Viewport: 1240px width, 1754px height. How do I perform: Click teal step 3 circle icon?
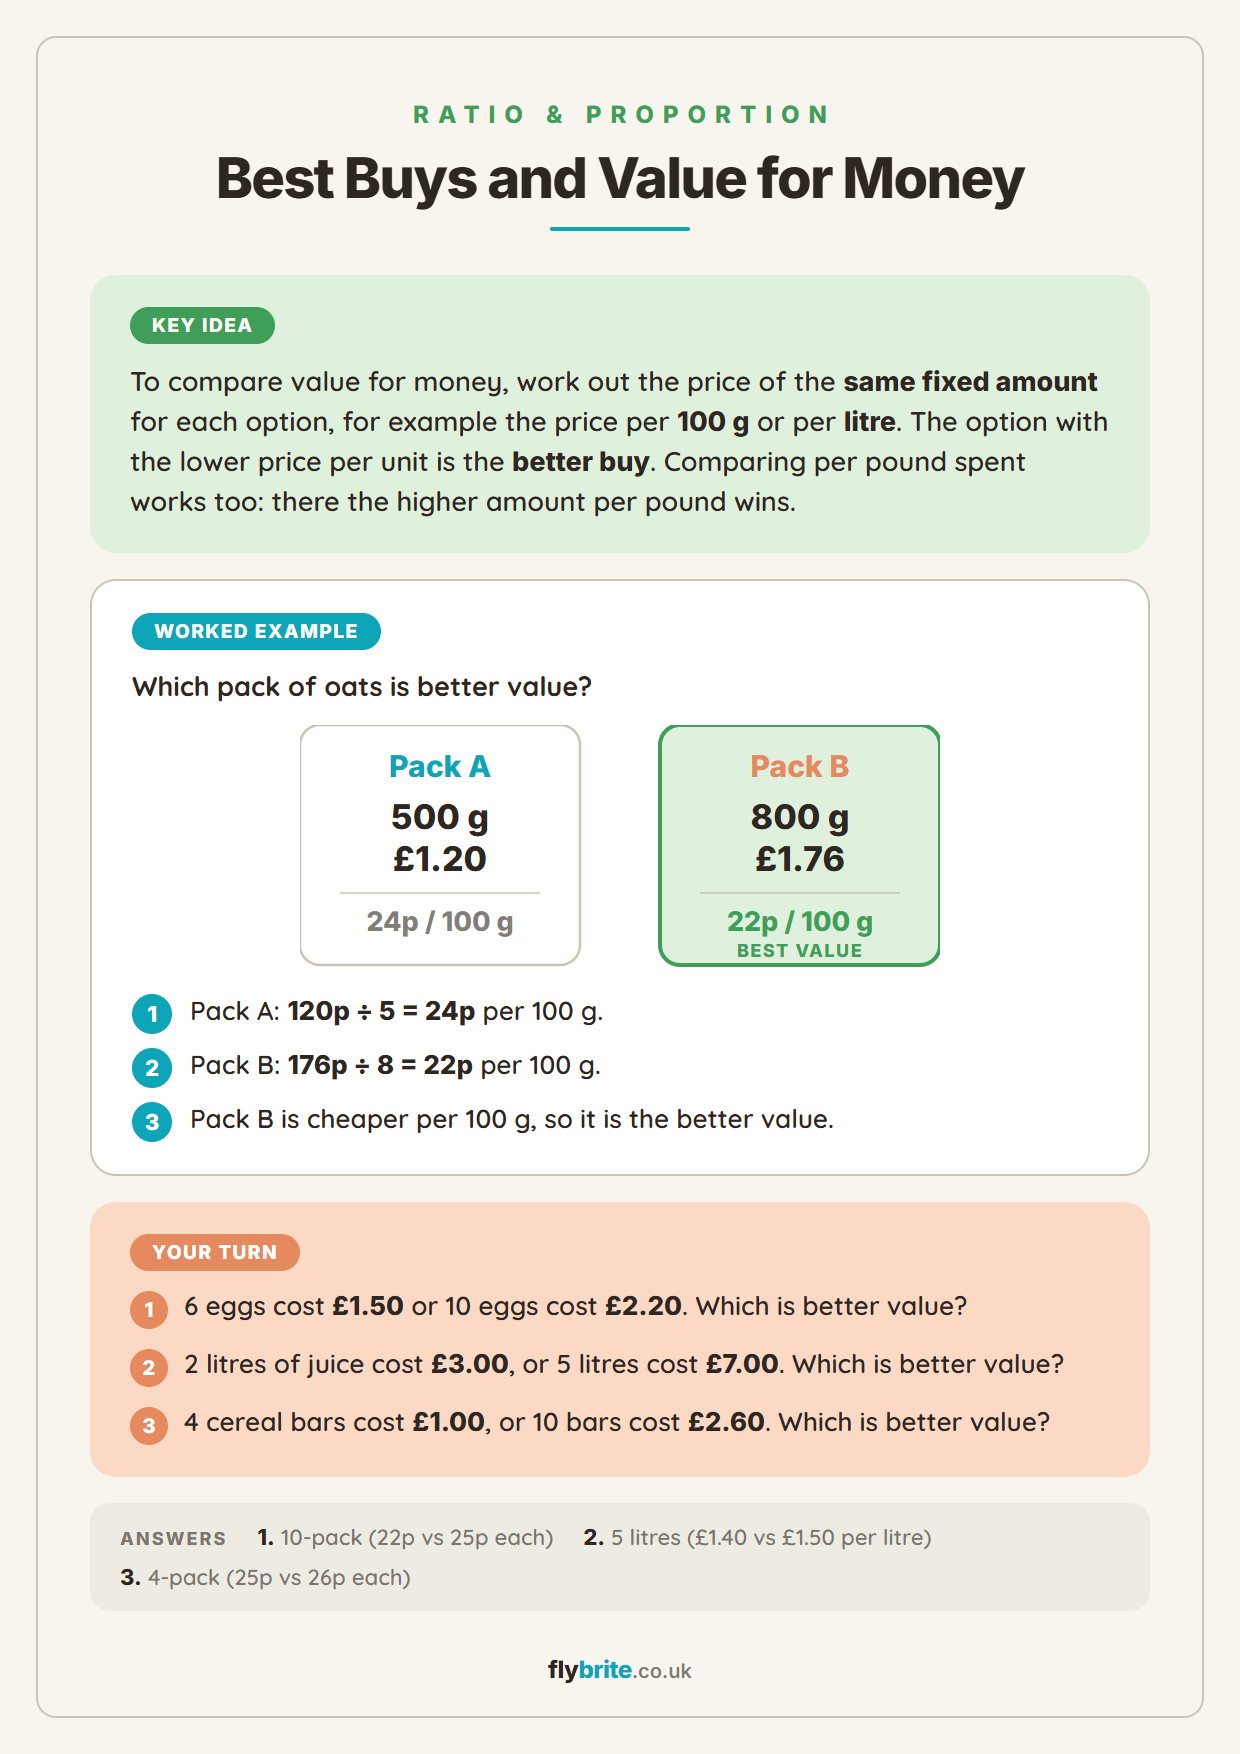[x=152, y=1122]
